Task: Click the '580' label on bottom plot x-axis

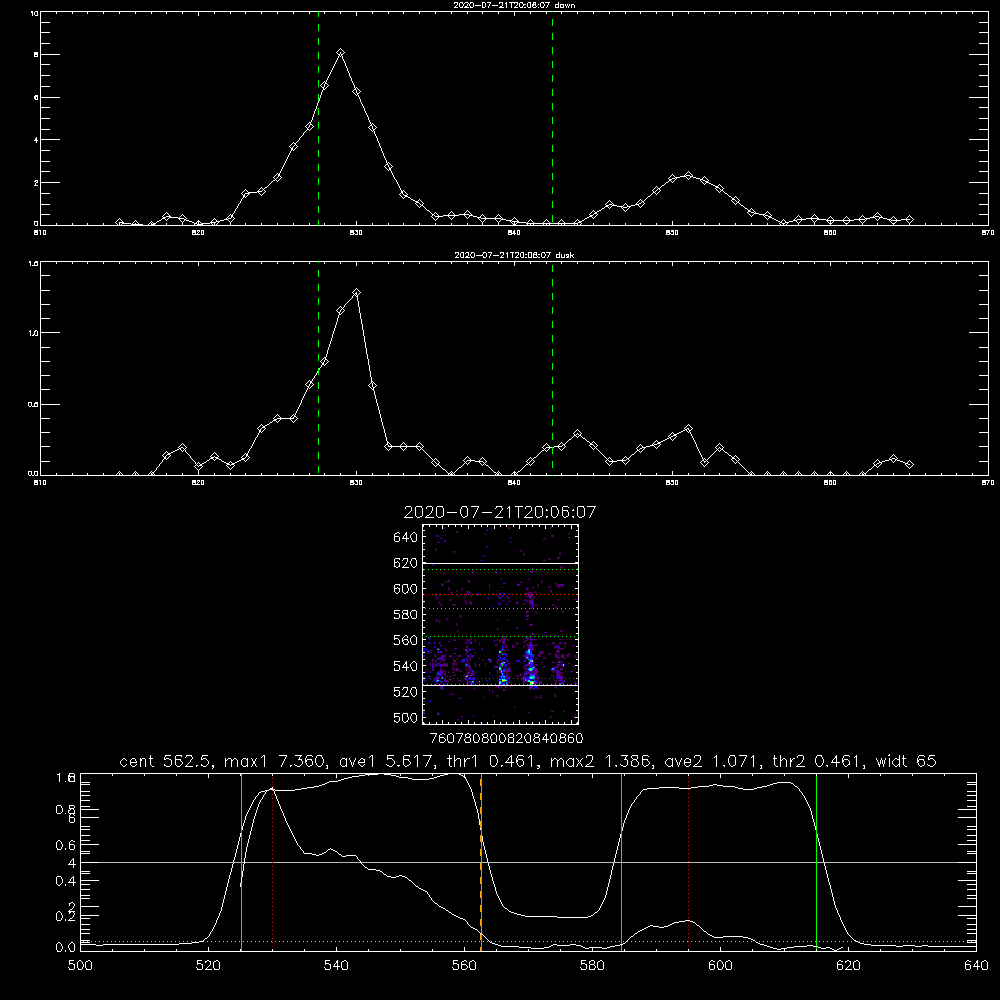Action: pyautogui.click(x=592, y=966)
